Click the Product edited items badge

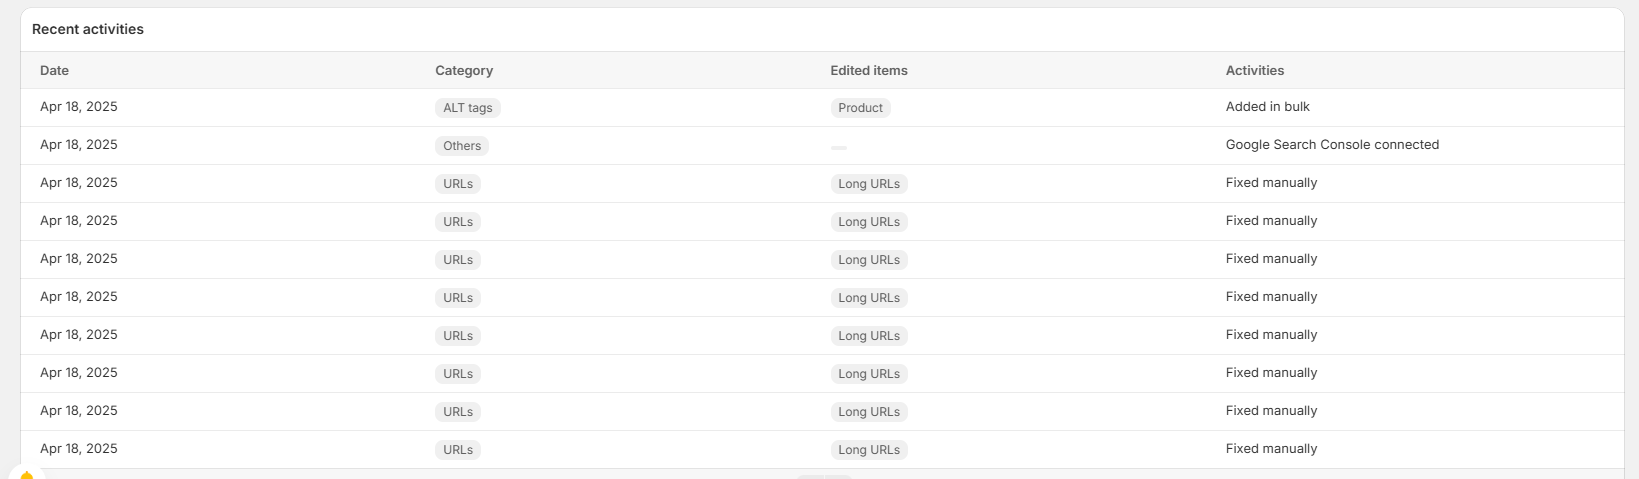pos(860,108)
